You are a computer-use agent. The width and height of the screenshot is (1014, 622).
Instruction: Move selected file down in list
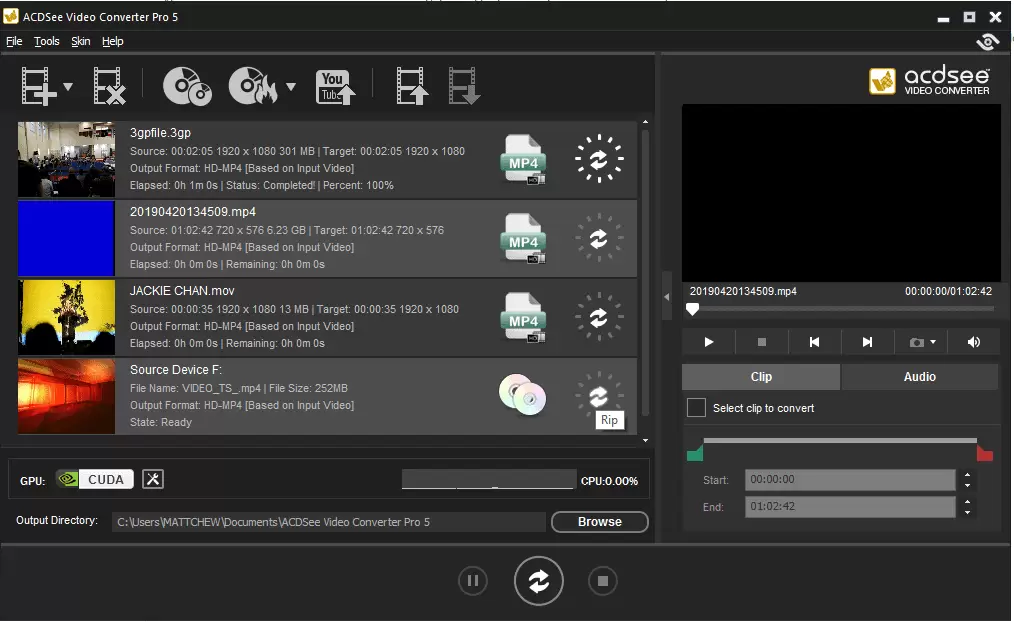464,85
